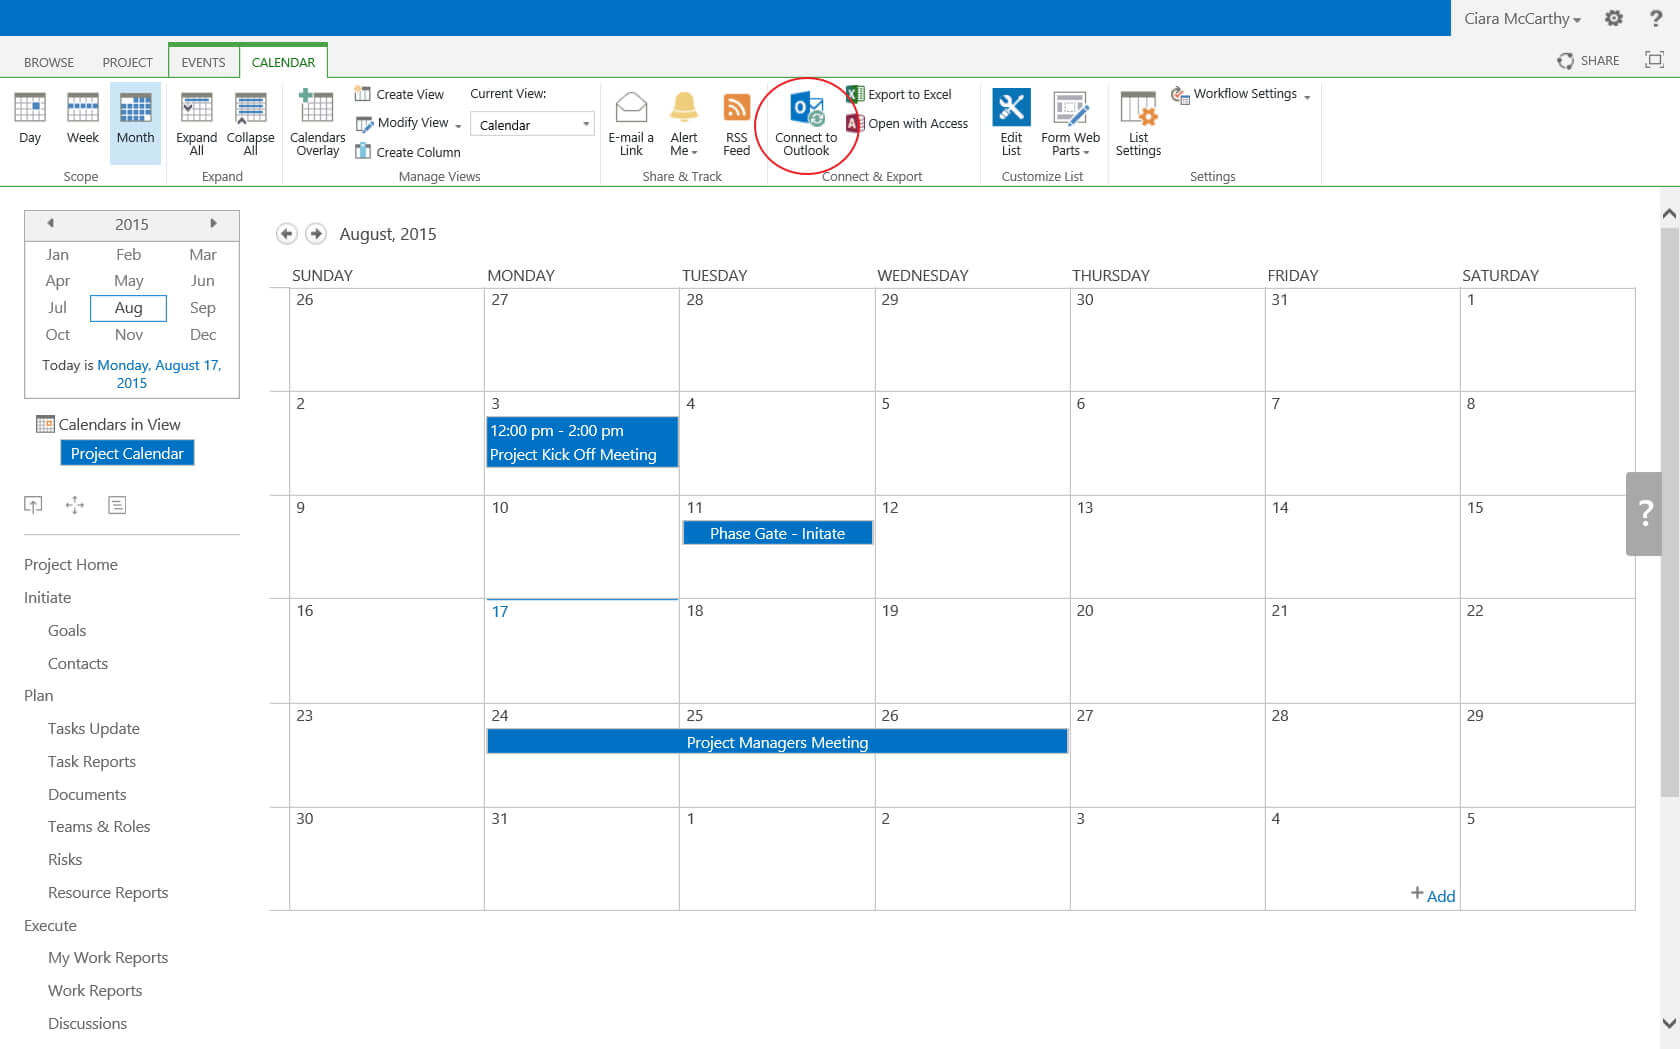Open Calendars Overlay
This screenshot has height=1049, width=1680.
click(x=317, y=123)
